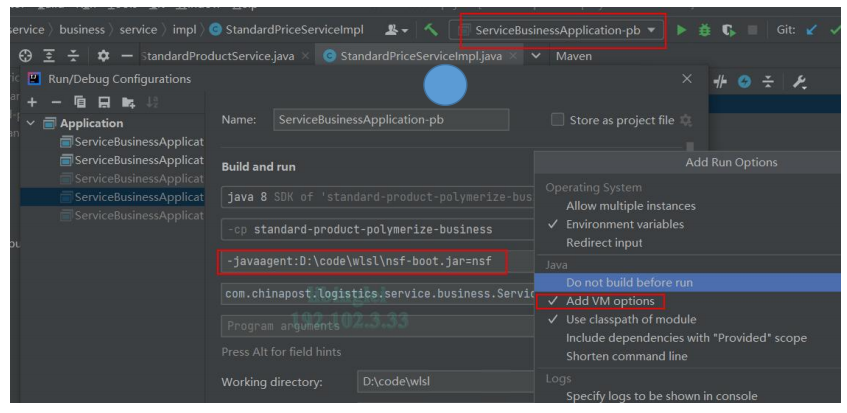847x413 pixels.
Task: Click the Save Configuration icon
Action: (104, 102)
